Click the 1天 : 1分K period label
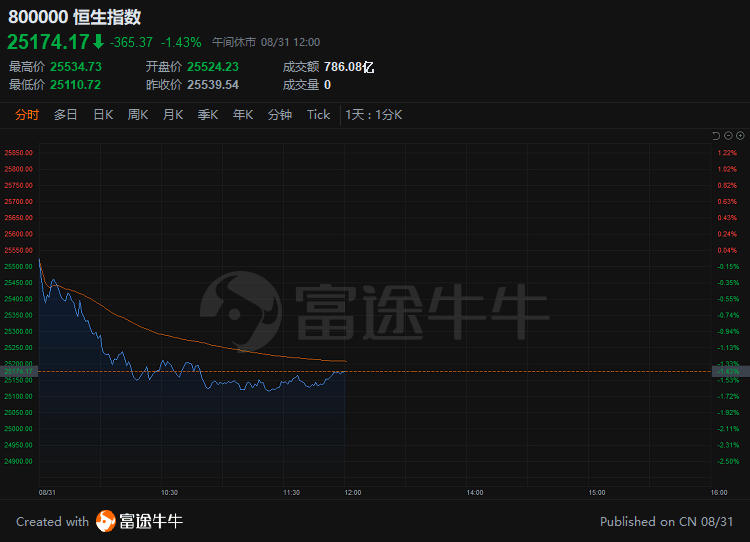 374,115
